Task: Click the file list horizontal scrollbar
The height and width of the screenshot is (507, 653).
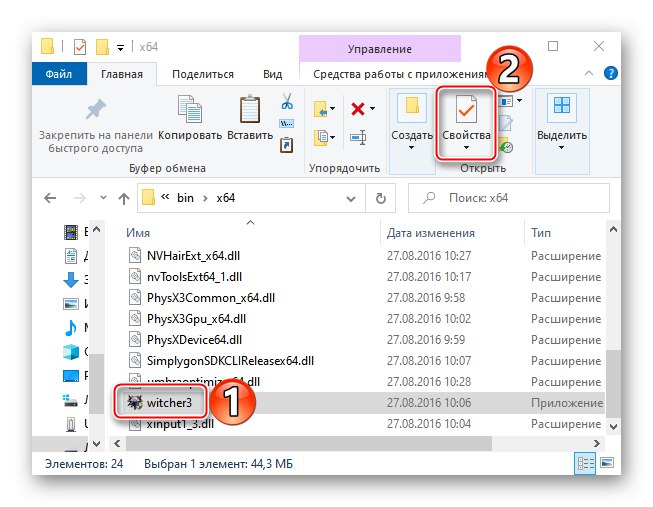Action: point(309,443)
